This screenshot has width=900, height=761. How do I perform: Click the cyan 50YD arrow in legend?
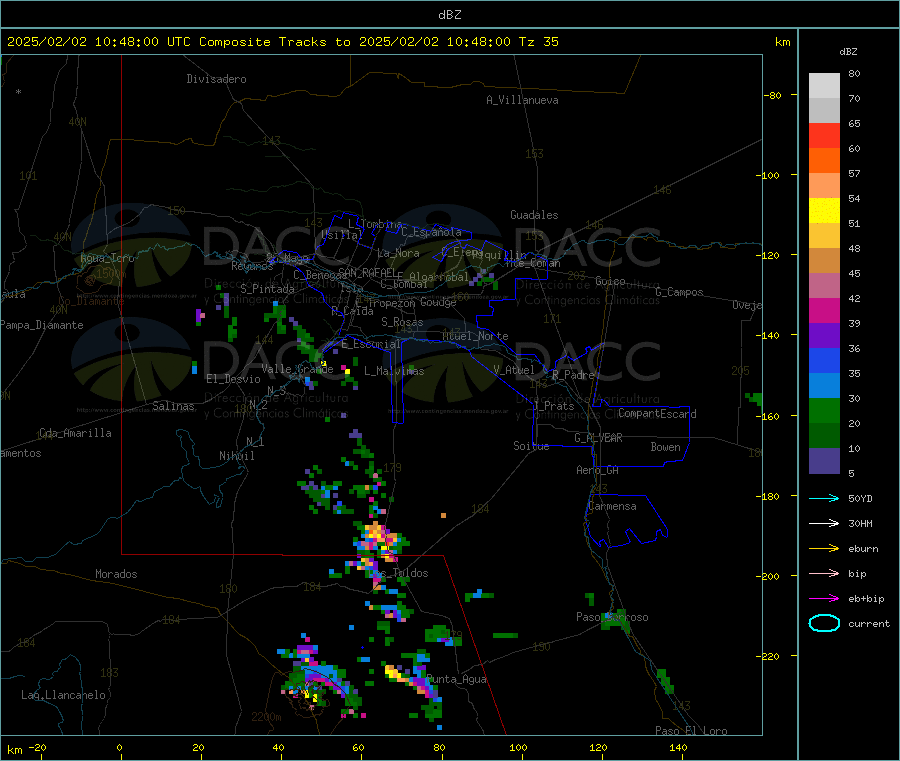coord(824,498)
